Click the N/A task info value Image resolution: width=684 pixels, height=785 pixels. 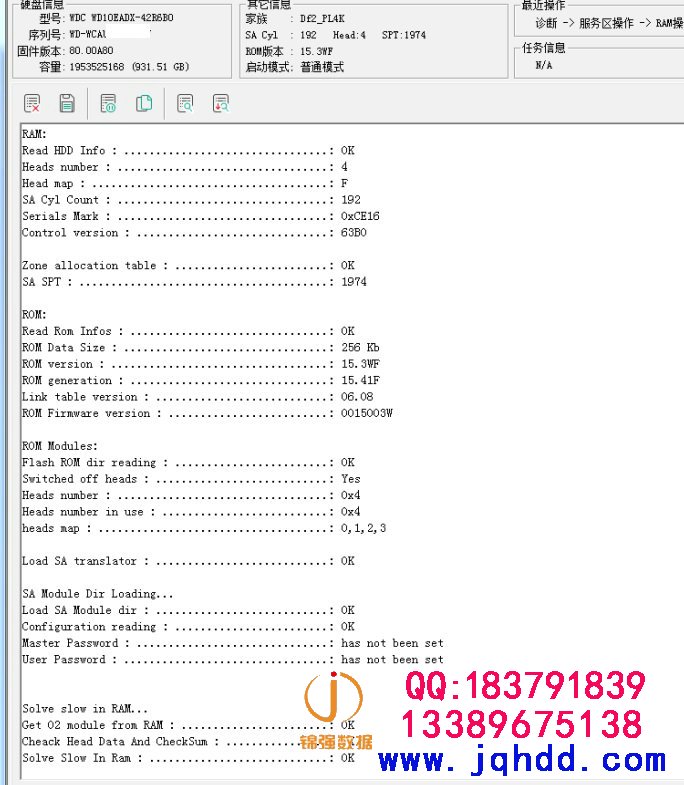tap(544, 65)
